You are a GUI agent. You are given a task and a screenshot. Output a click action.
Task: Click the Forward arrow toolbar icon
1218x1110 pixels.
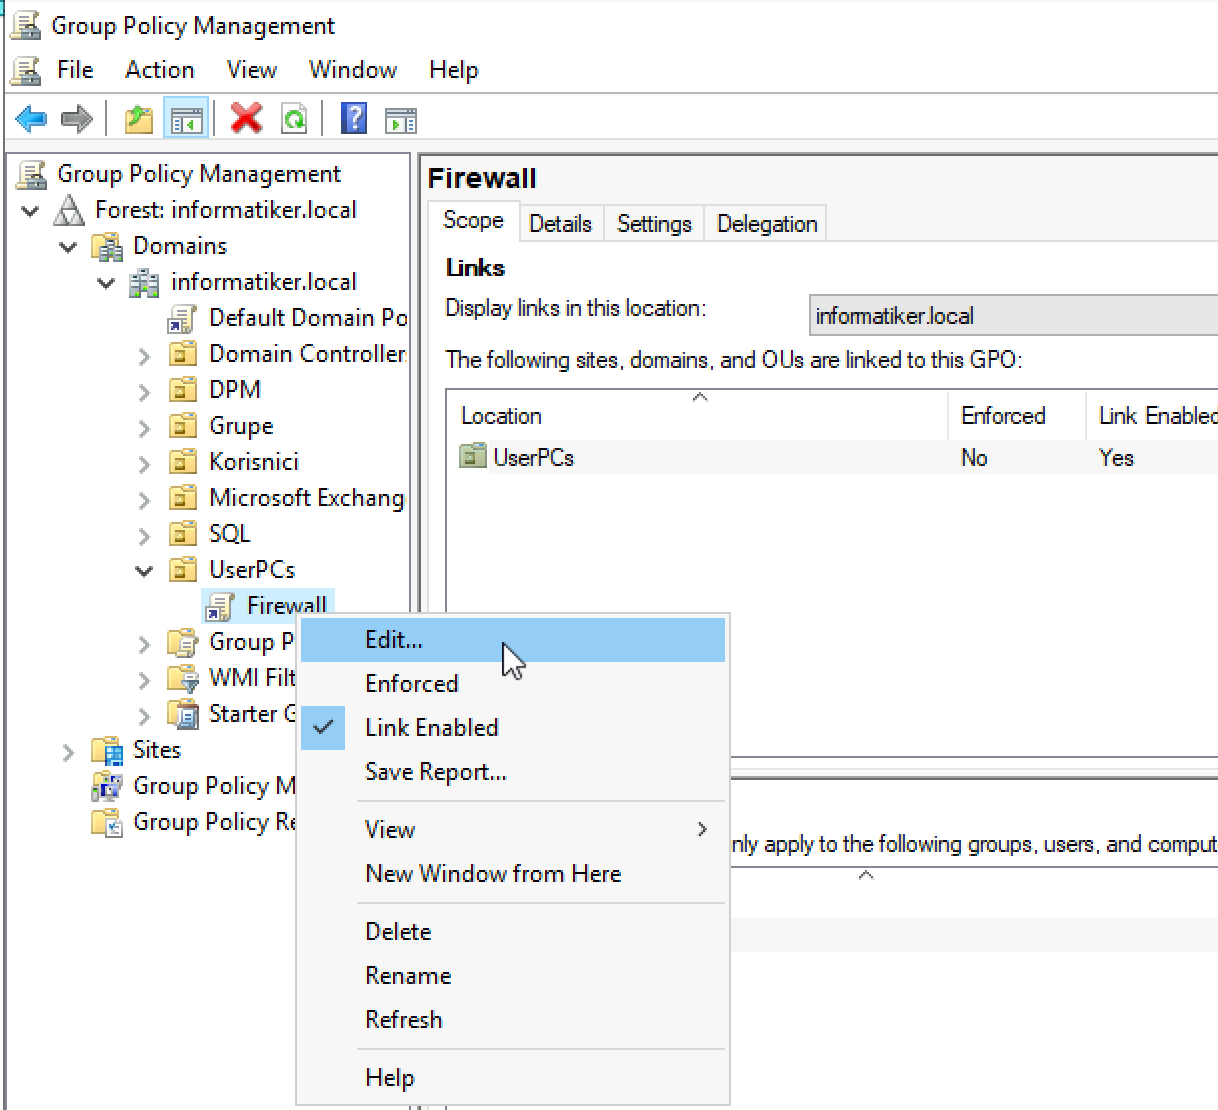click(76, 119)
